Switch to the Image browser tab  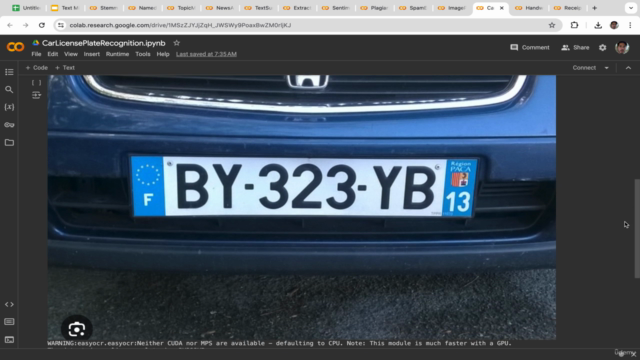(452, 8)
